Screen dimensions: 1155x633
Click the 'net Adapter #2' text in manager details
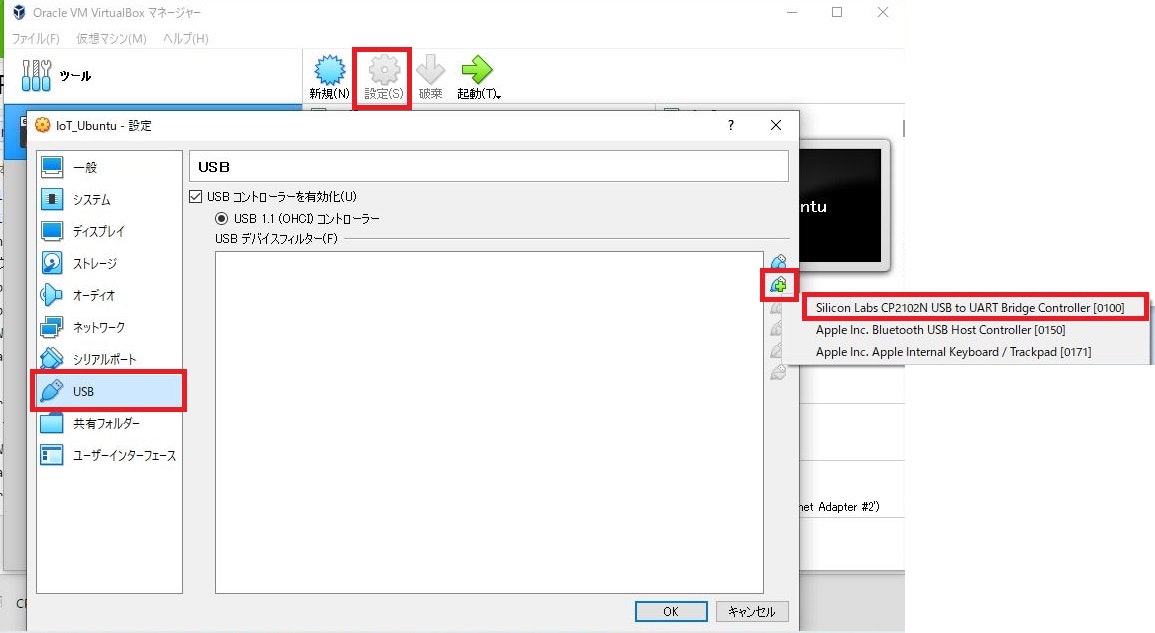pyautogui.click(x=840, y=507)
